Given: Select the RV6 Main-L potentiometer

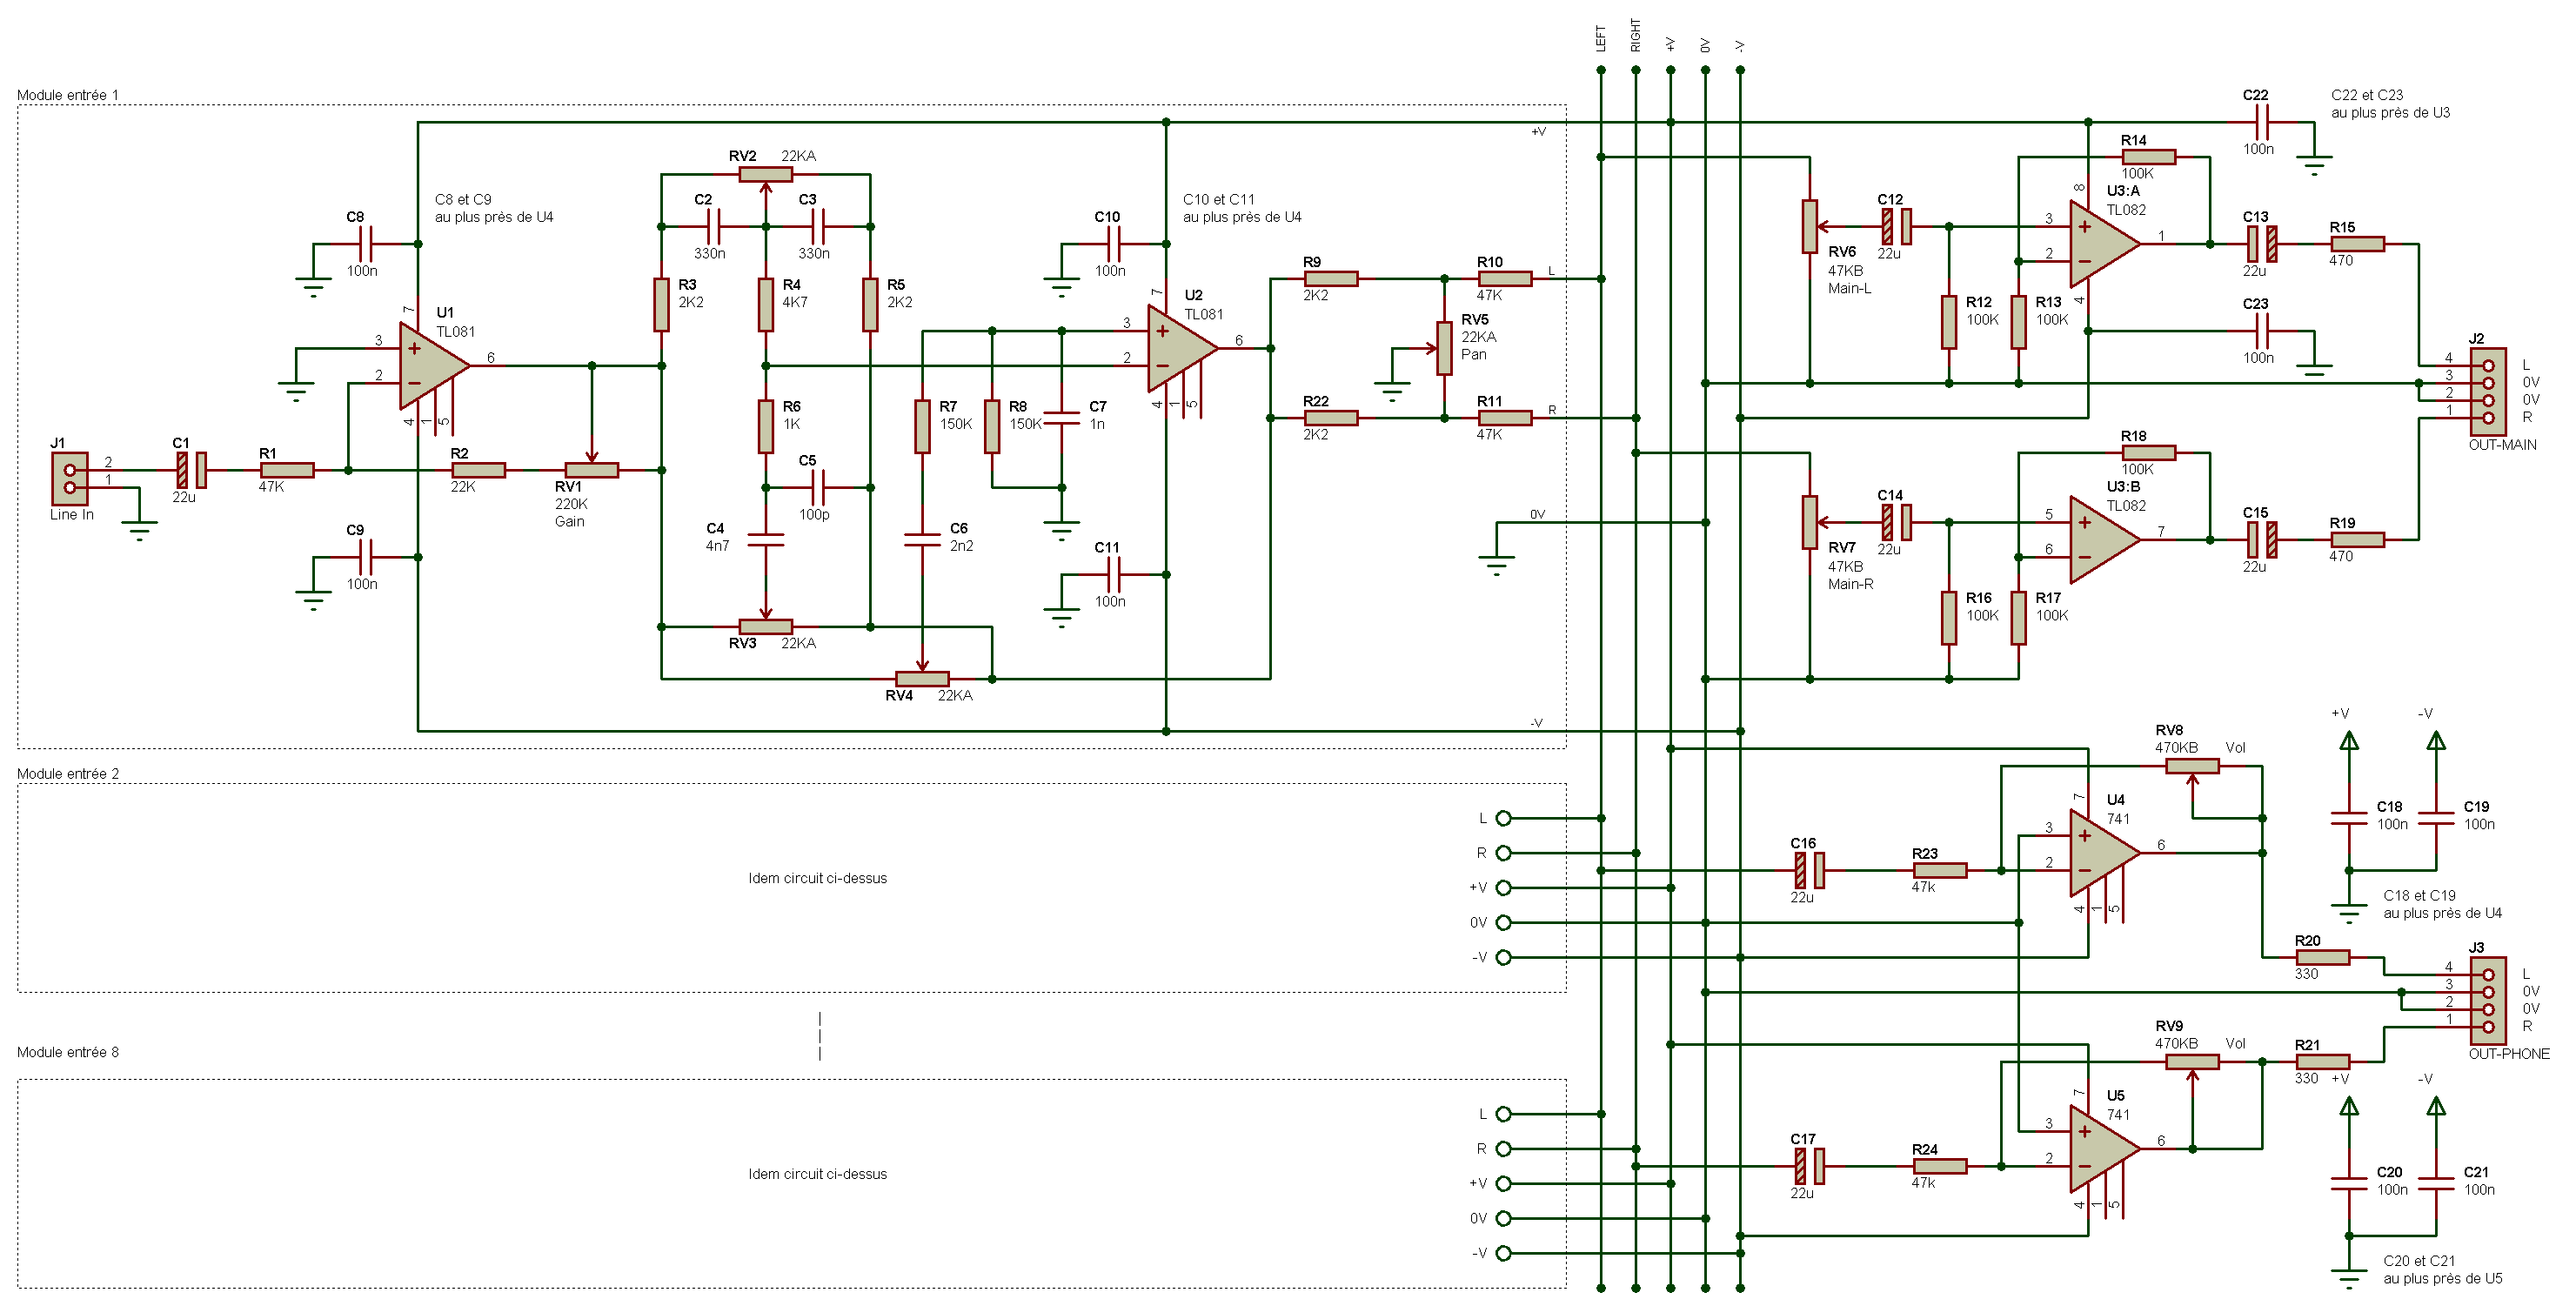Looking at the screenshot, I should (x=1809, y=227).
